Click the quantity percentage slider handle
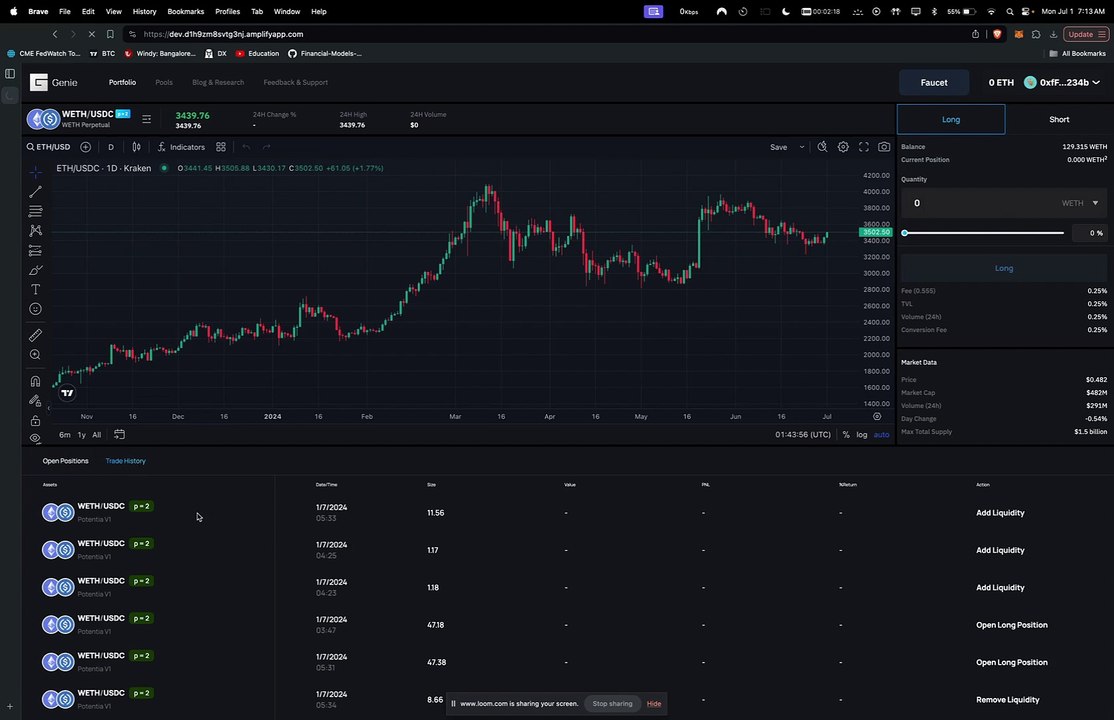1114x720 pixels. 904,232
